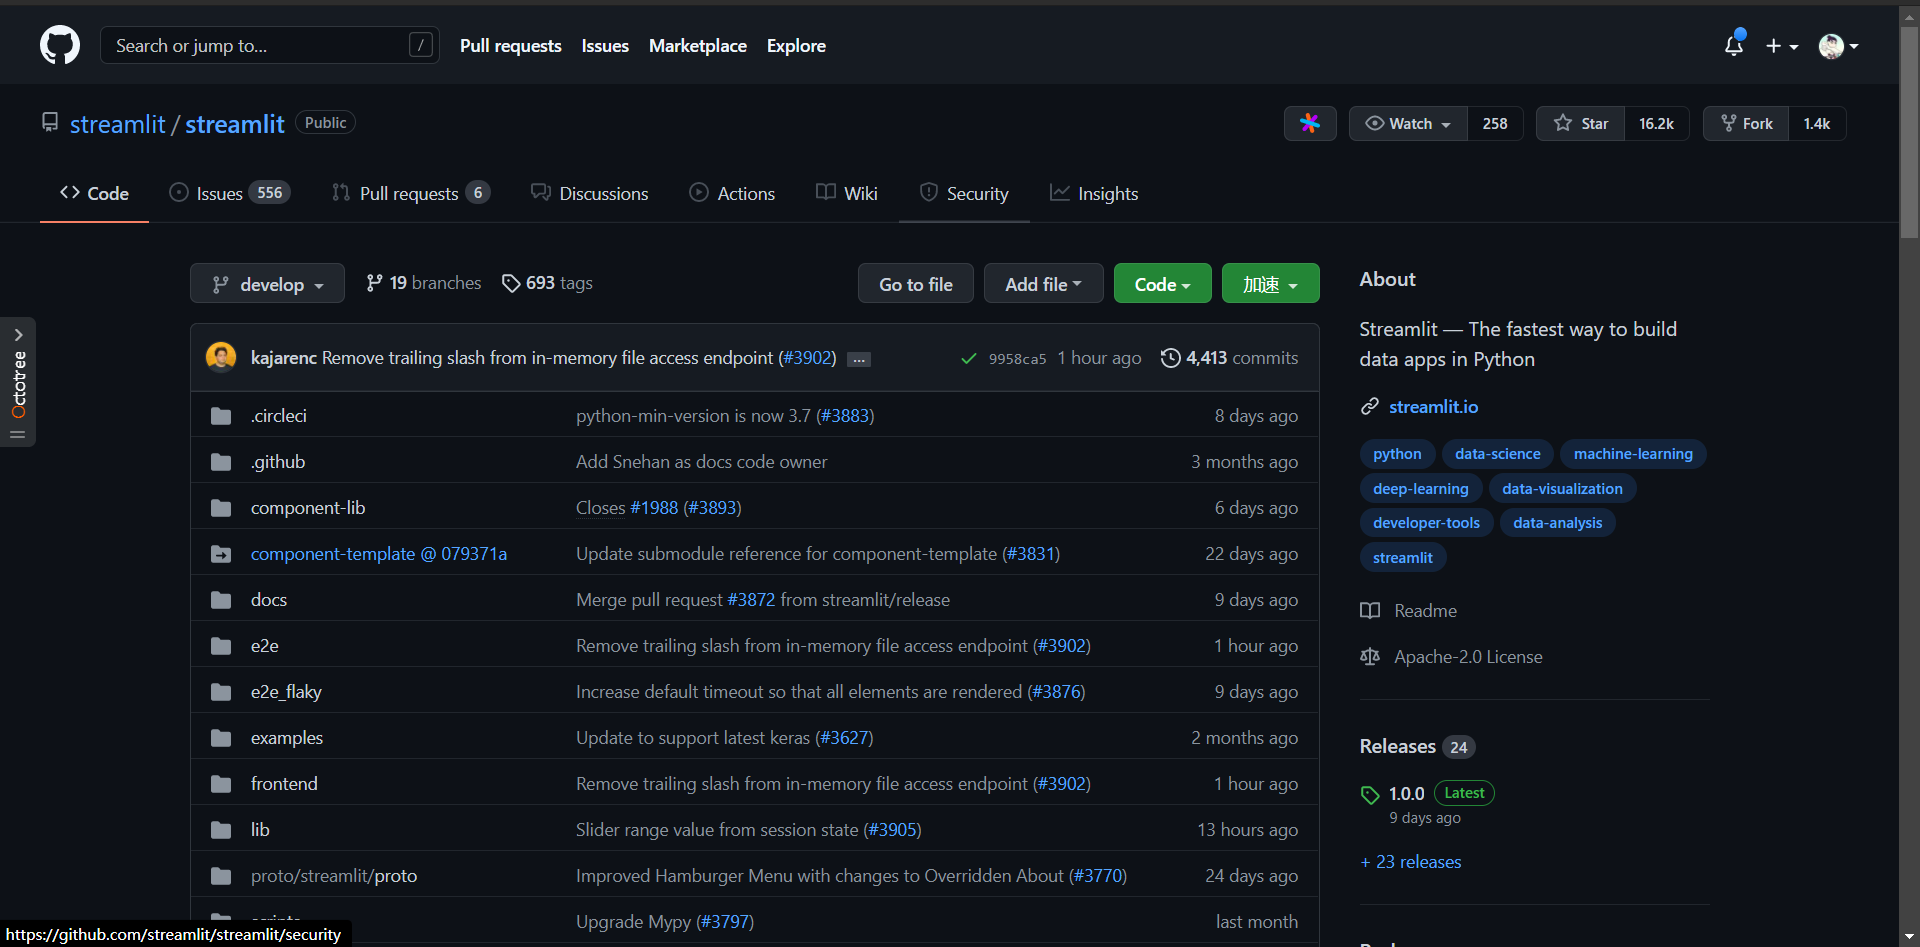The image size is (1920, 947).
Task: Click the component-template submodule icon
Action: [221, 554]
